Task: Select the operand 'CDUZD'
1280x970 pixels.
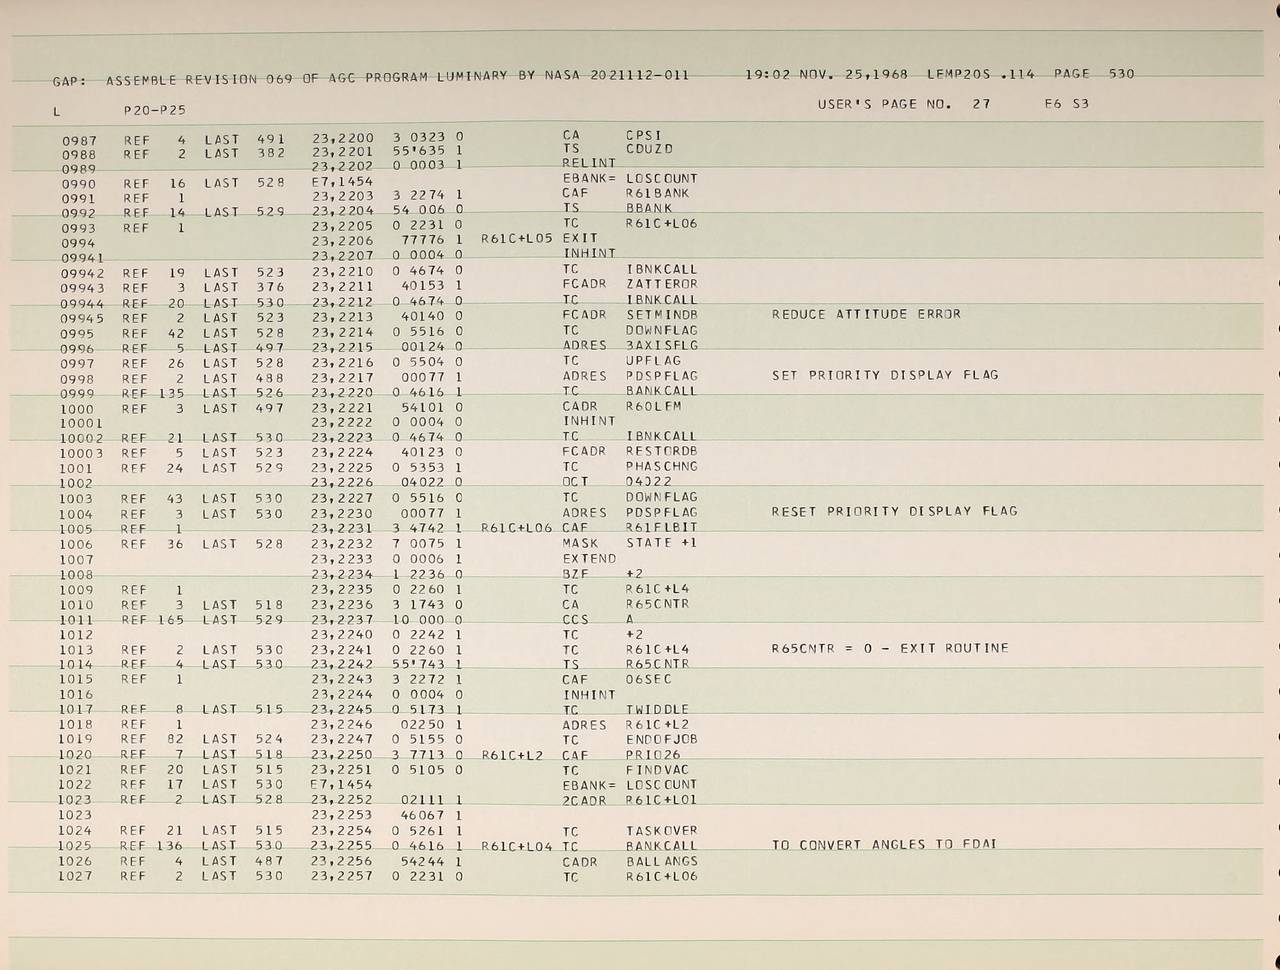Action: [649, 149]
